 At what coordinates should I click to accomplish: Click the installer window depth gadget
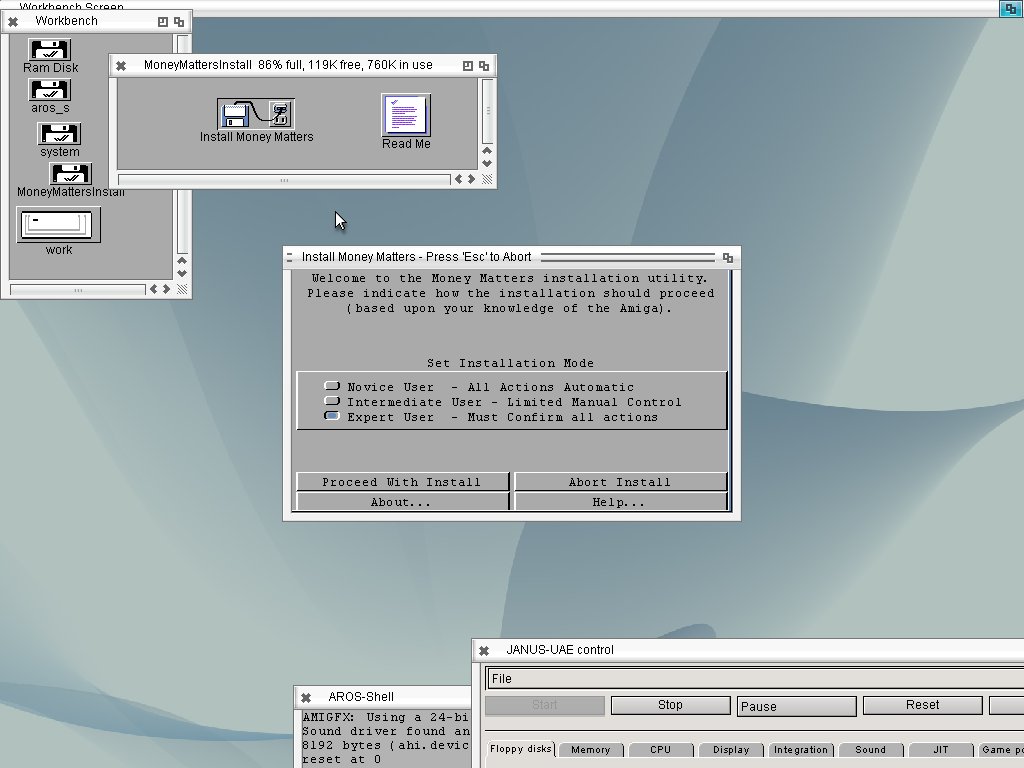click(x=728, y=257)
